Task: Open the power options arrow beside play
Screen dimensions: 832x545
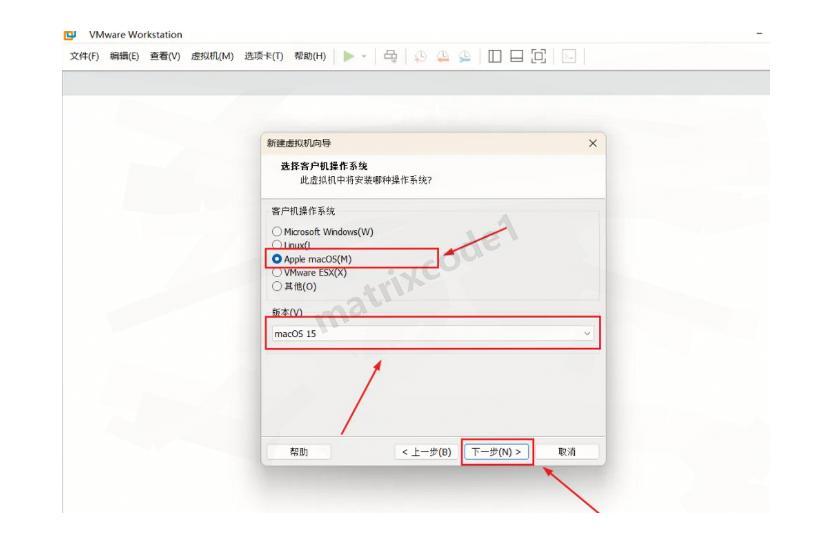Action: click(x=364, y=56)
